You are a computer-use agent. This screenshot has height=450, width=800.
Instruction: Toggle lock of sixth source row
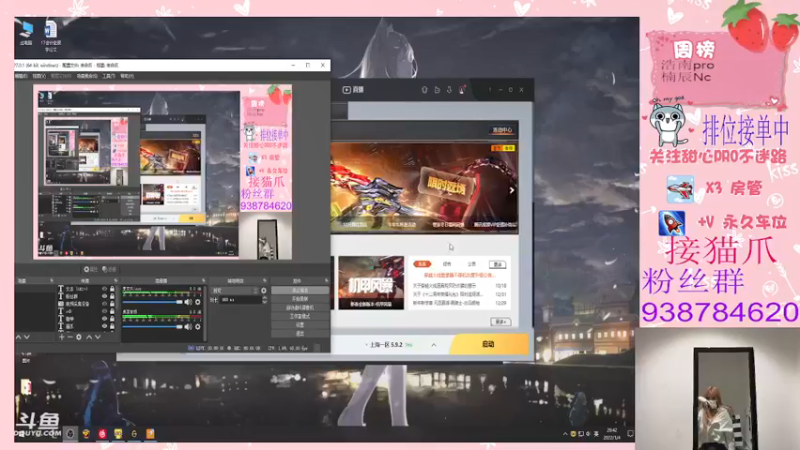click(112, 326)
